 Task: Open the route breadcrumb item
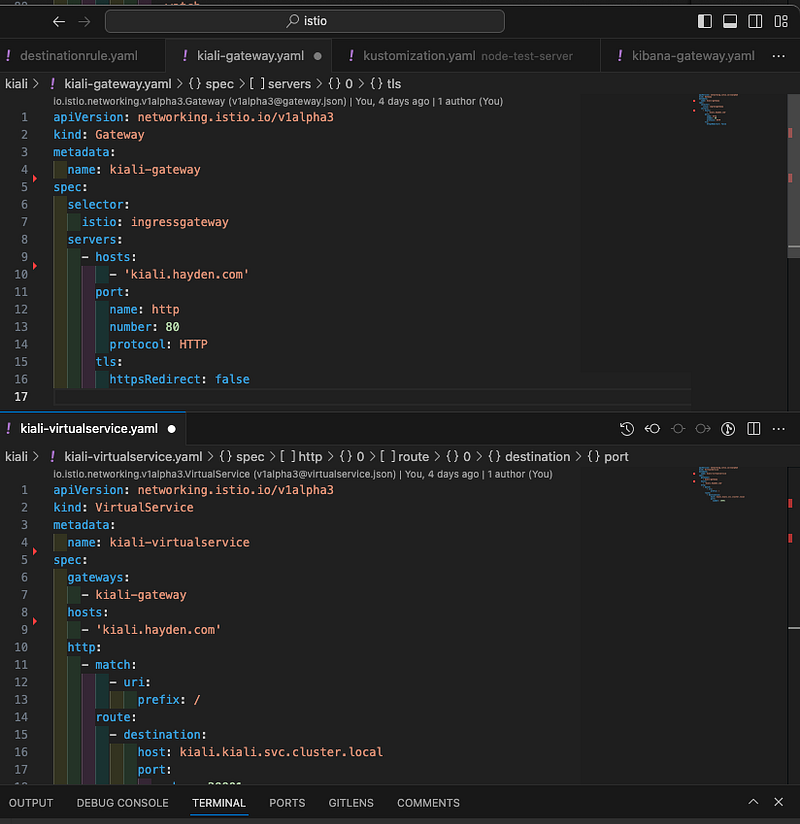click(404, 457)
